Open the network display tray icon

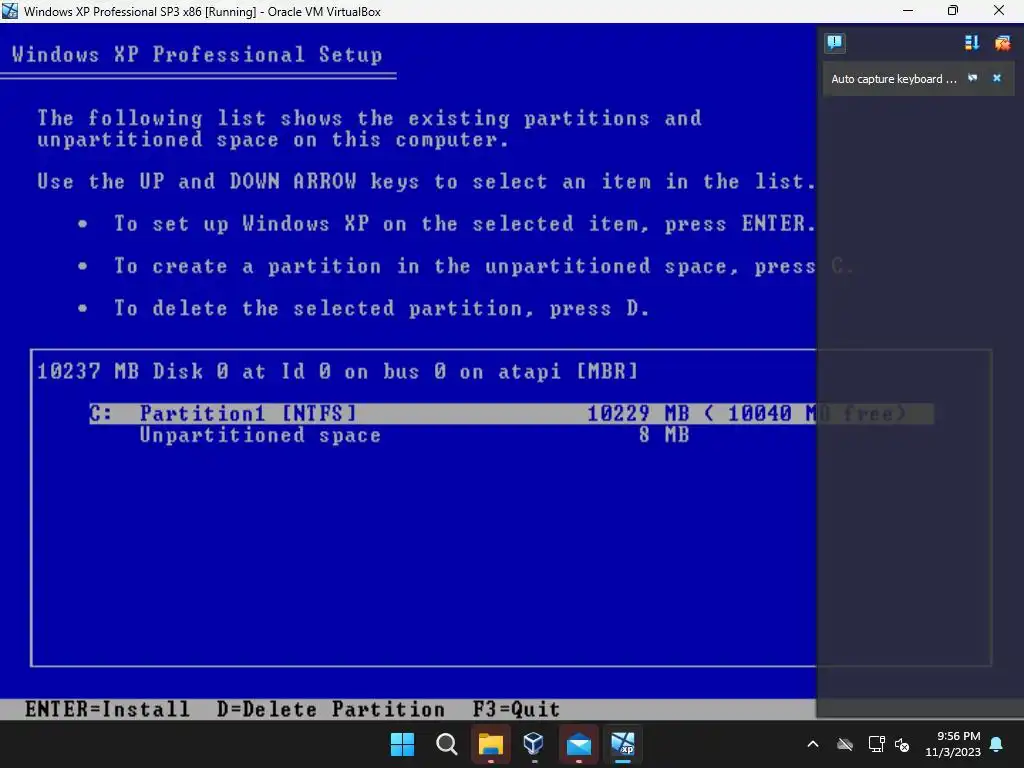click(x=876, y=744)
